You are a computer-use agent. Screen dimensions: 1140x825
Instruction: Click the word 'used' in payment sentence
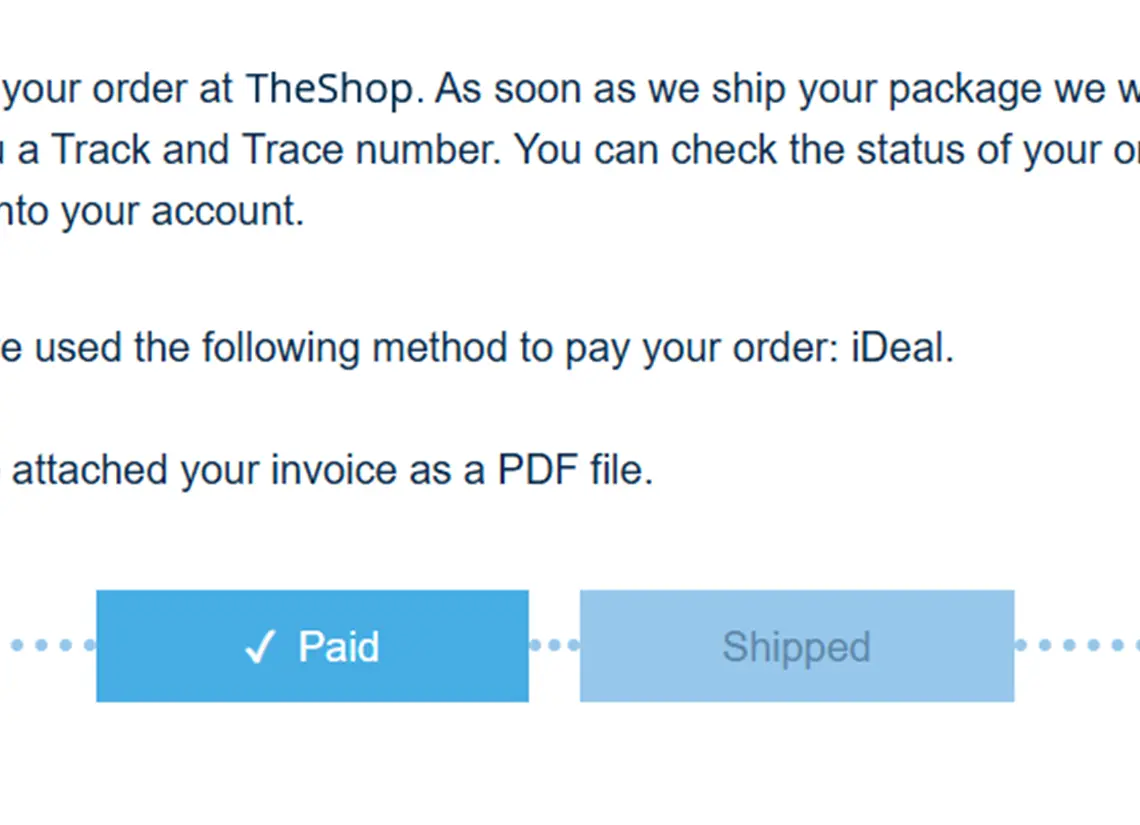coord(64,348)
